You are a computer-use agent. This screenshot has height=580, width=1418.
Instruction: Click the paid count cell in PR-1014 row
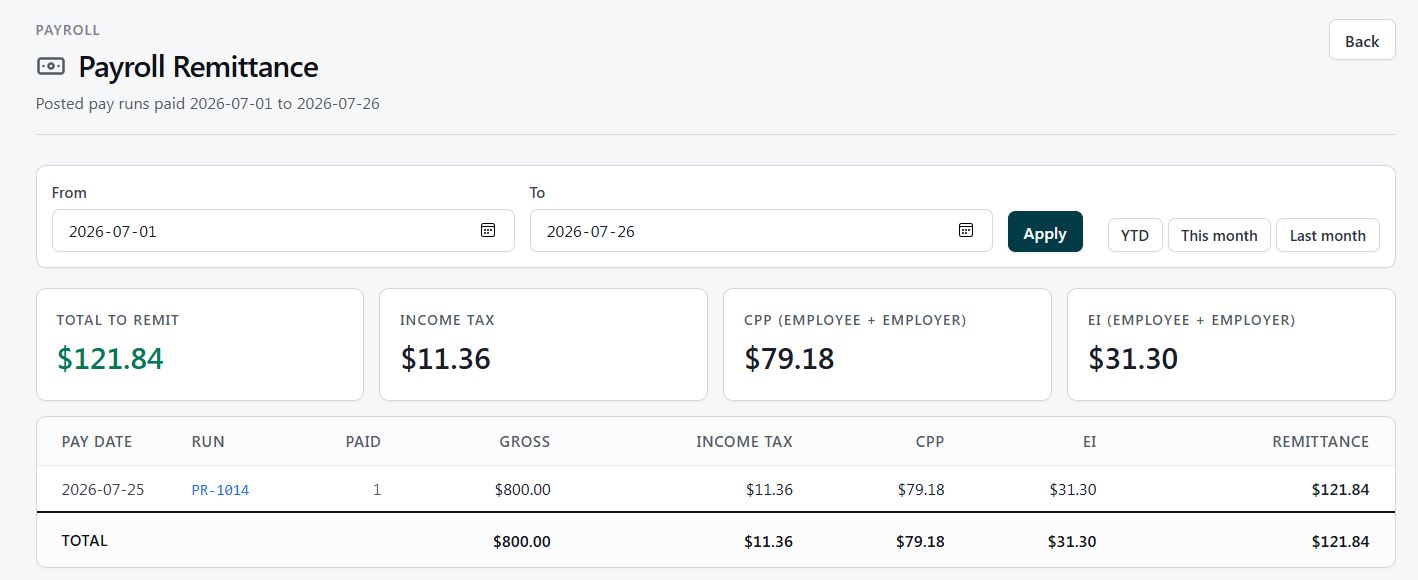(376, 490)
